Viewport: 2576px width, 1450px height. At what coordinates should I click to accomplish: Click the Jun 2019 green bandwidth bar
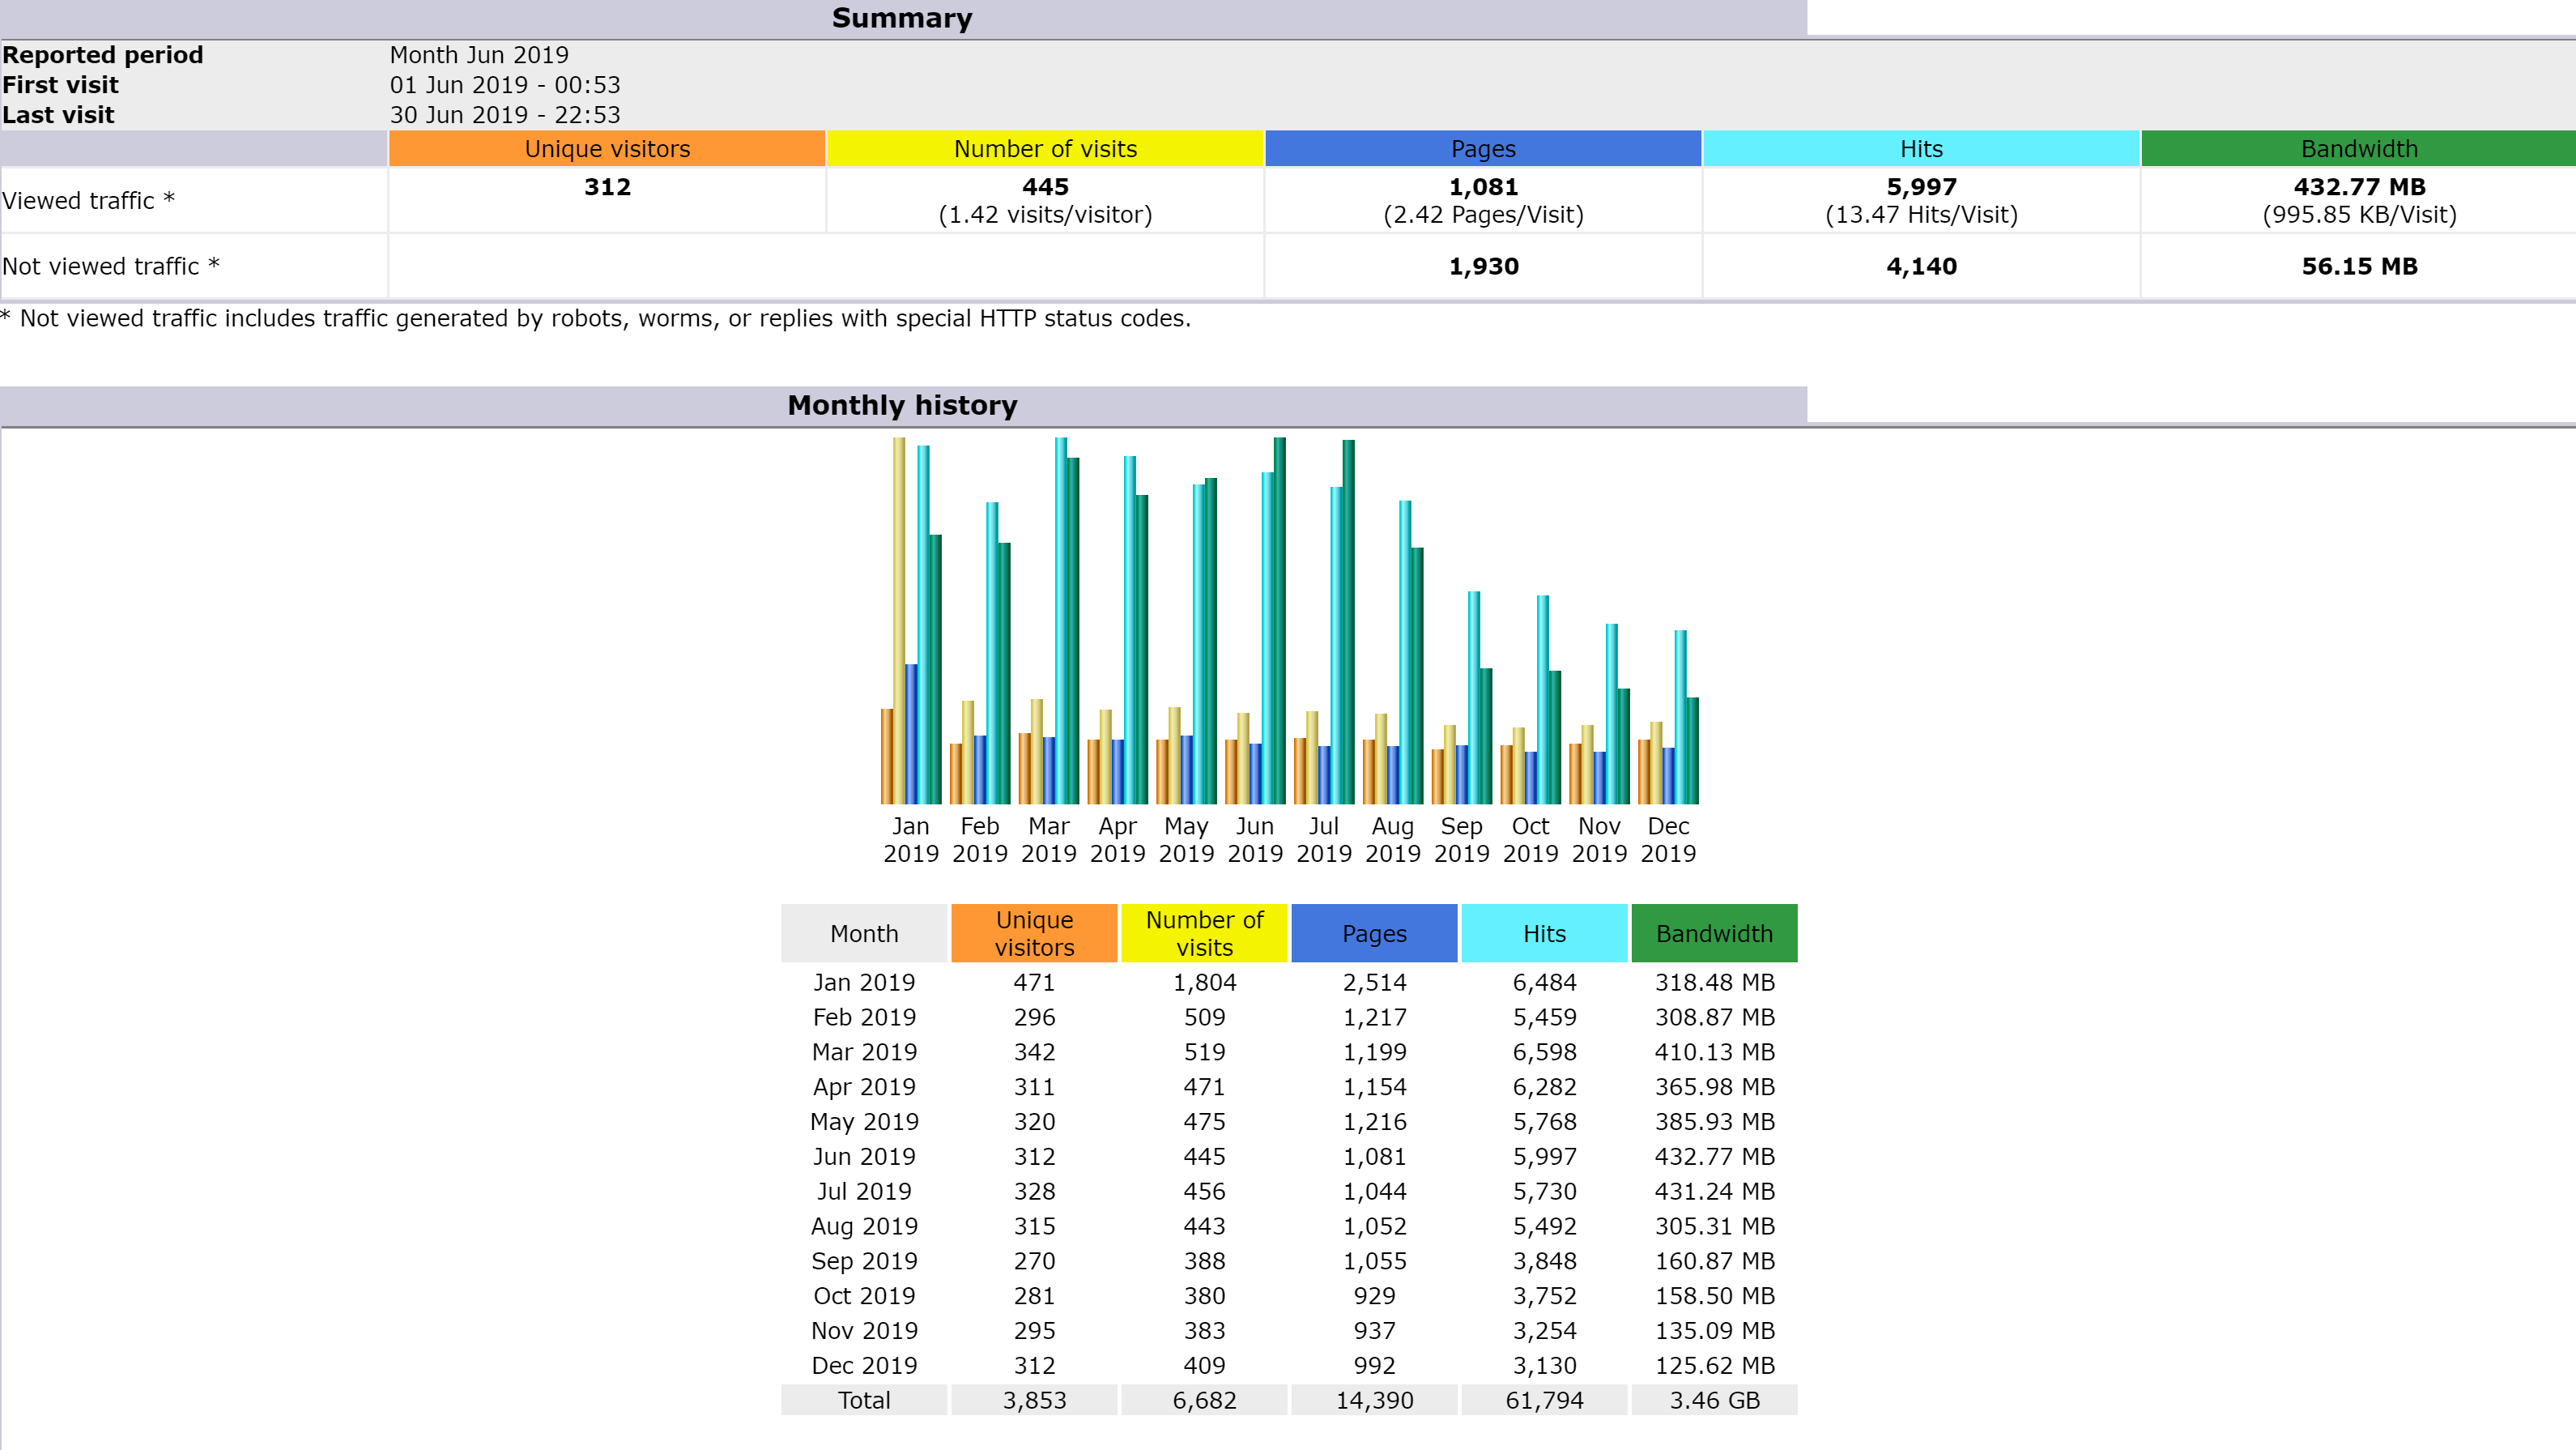coord(1279,620)
